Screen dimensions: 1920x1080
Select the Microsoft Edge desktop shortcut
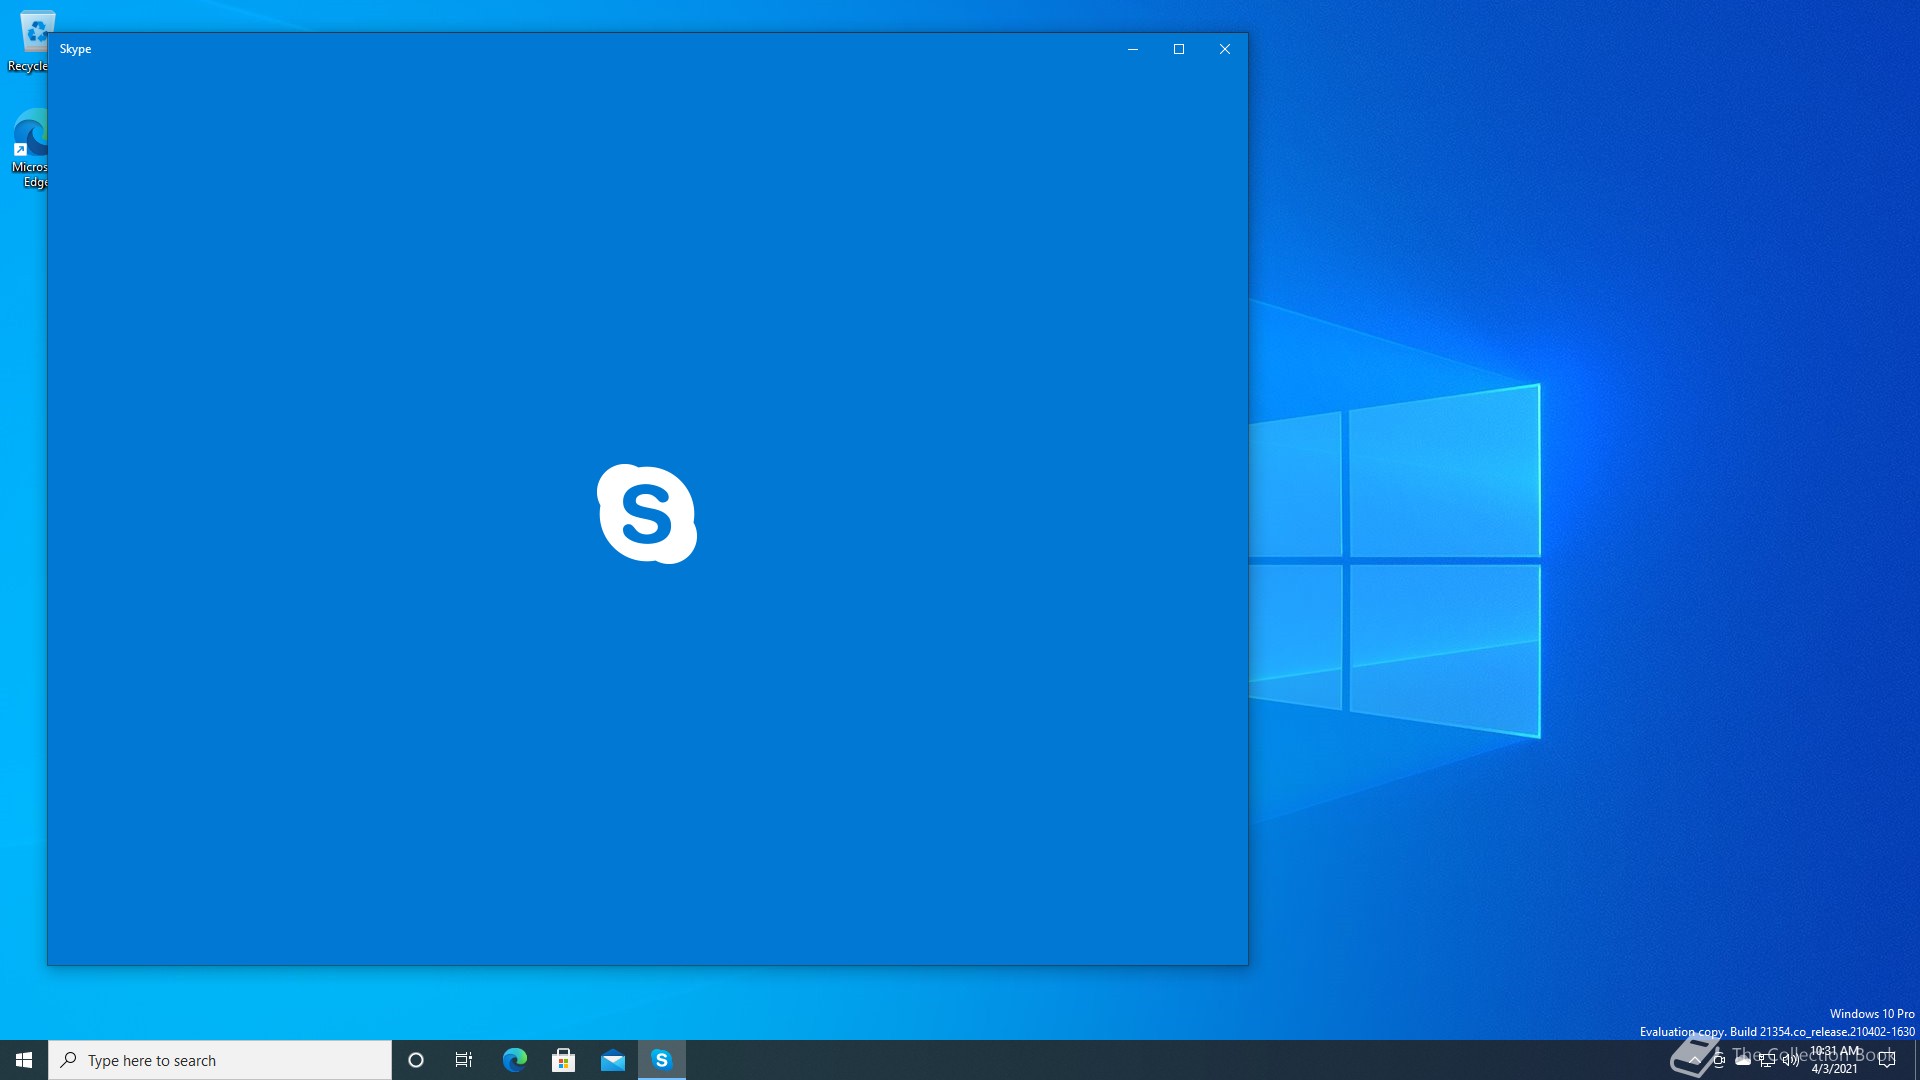[29, 148]
